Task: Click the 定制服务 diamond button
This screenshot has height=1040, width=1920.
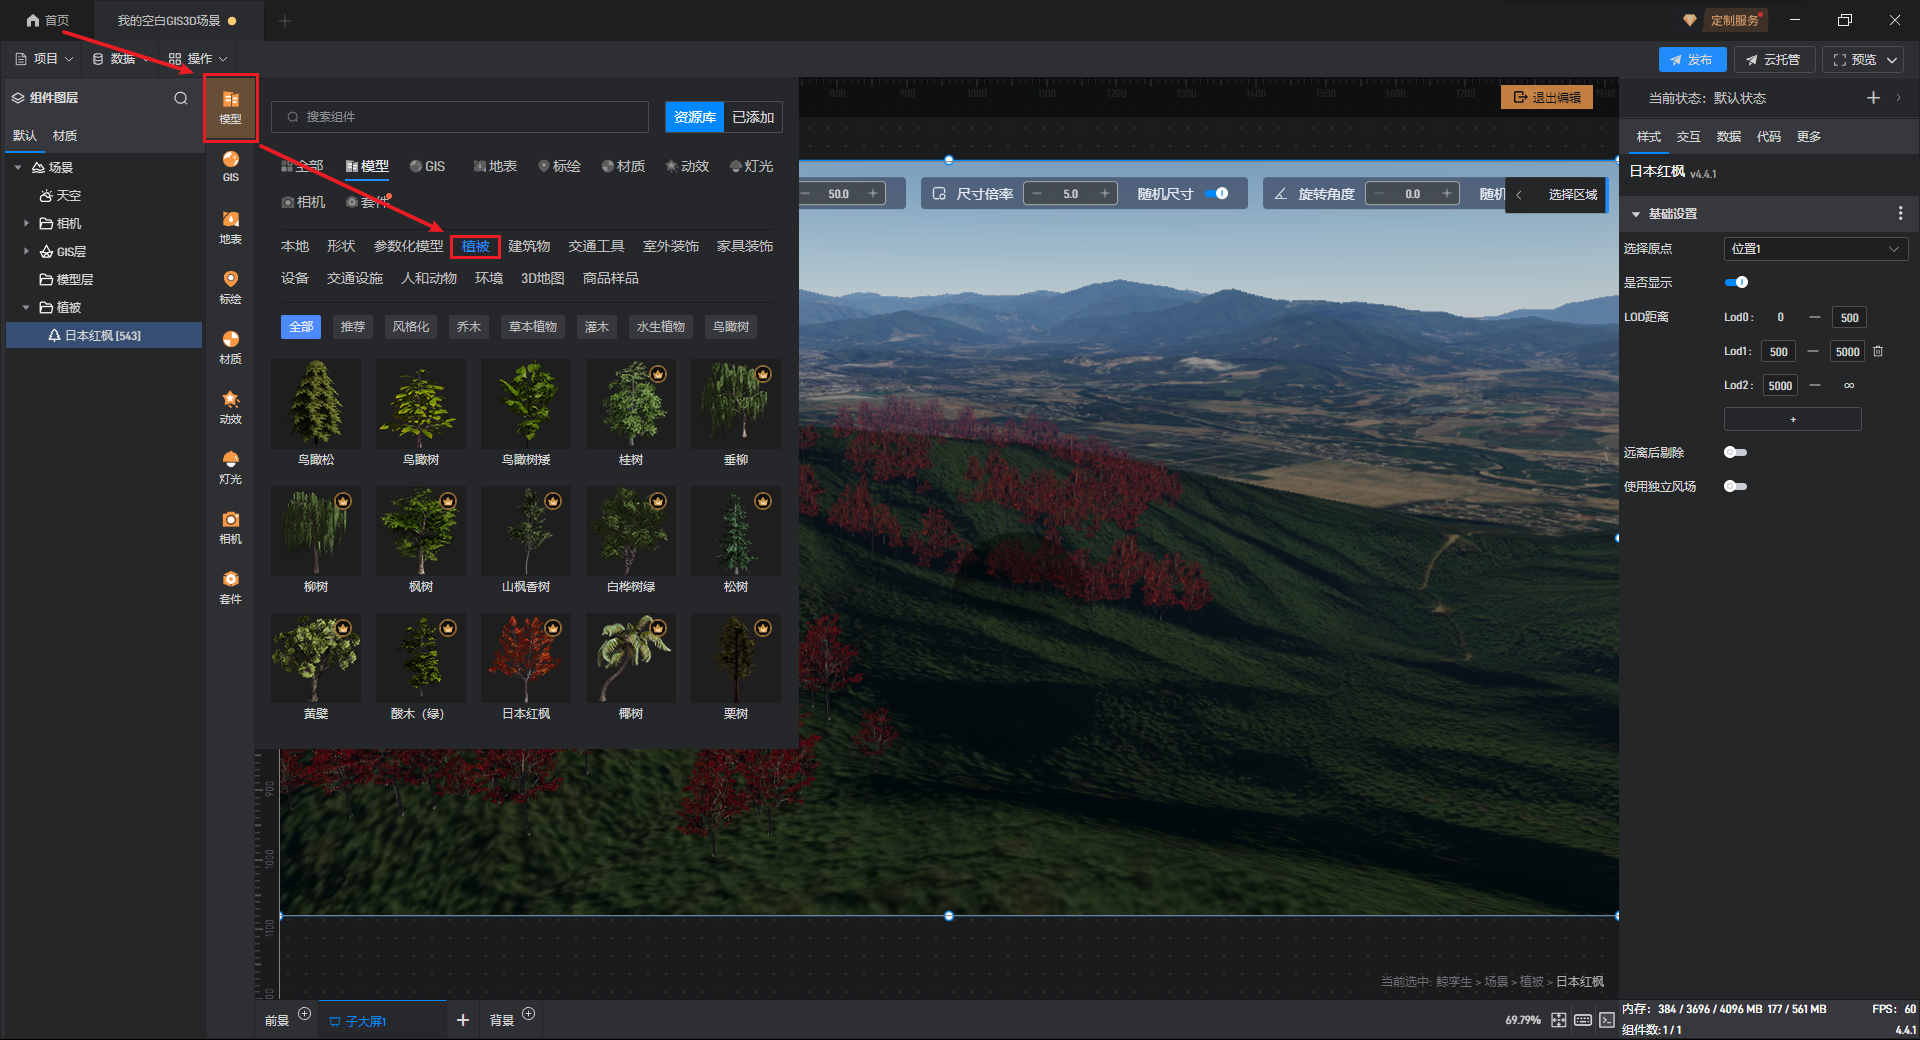Action: point(1725,20)
